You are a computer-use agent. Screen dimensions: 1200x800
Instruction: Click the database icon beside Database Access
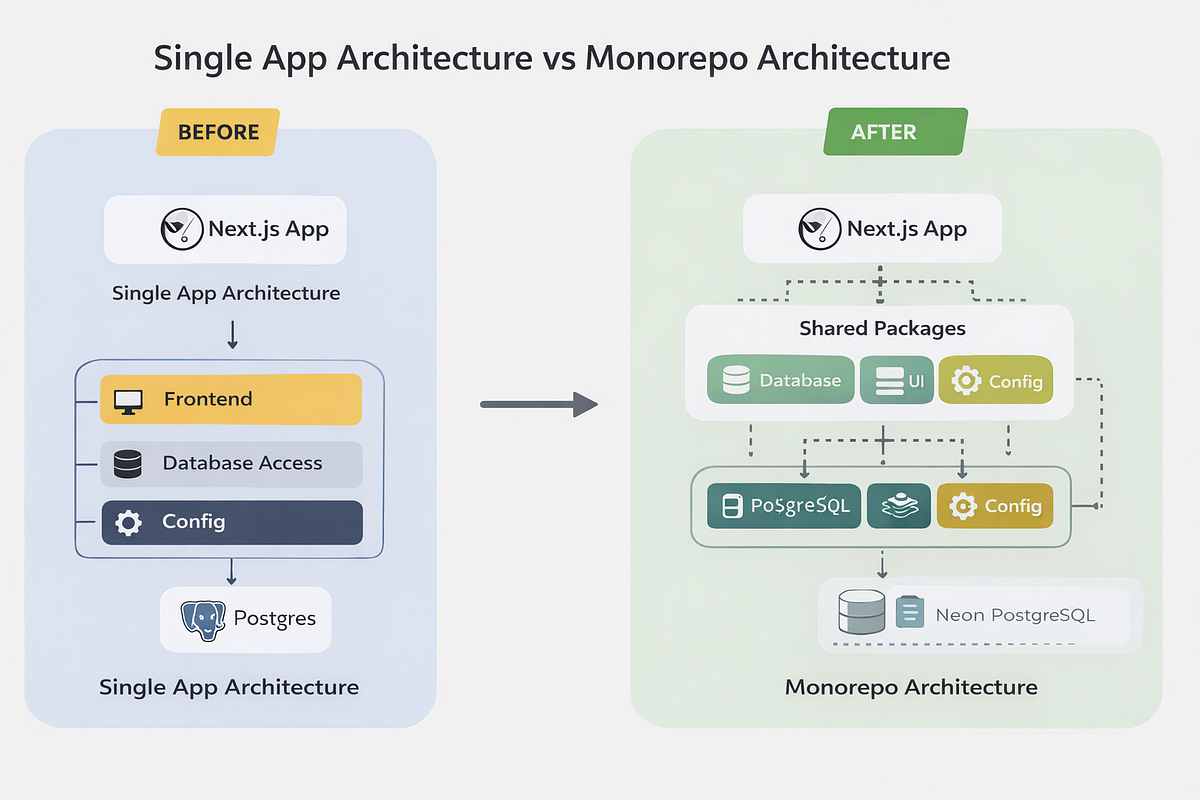point(128,464)
